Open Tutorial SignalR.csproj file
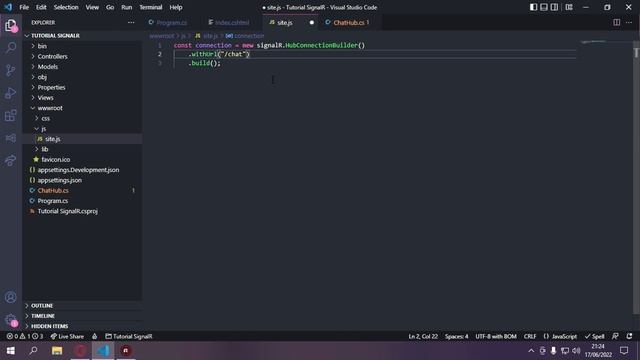Image resolution: width=640 pixels, height=360 pixels. [82, 211]
